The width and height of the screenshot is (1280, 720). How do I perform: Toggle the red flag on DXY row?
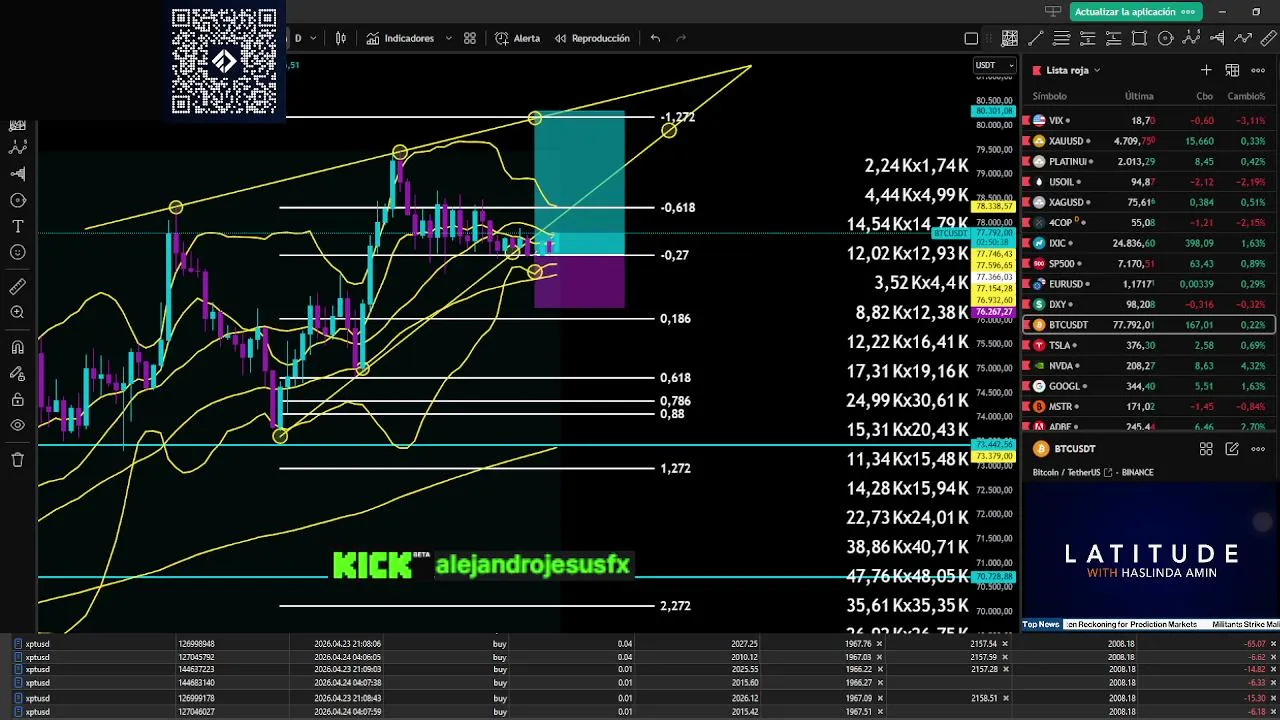1026,304
